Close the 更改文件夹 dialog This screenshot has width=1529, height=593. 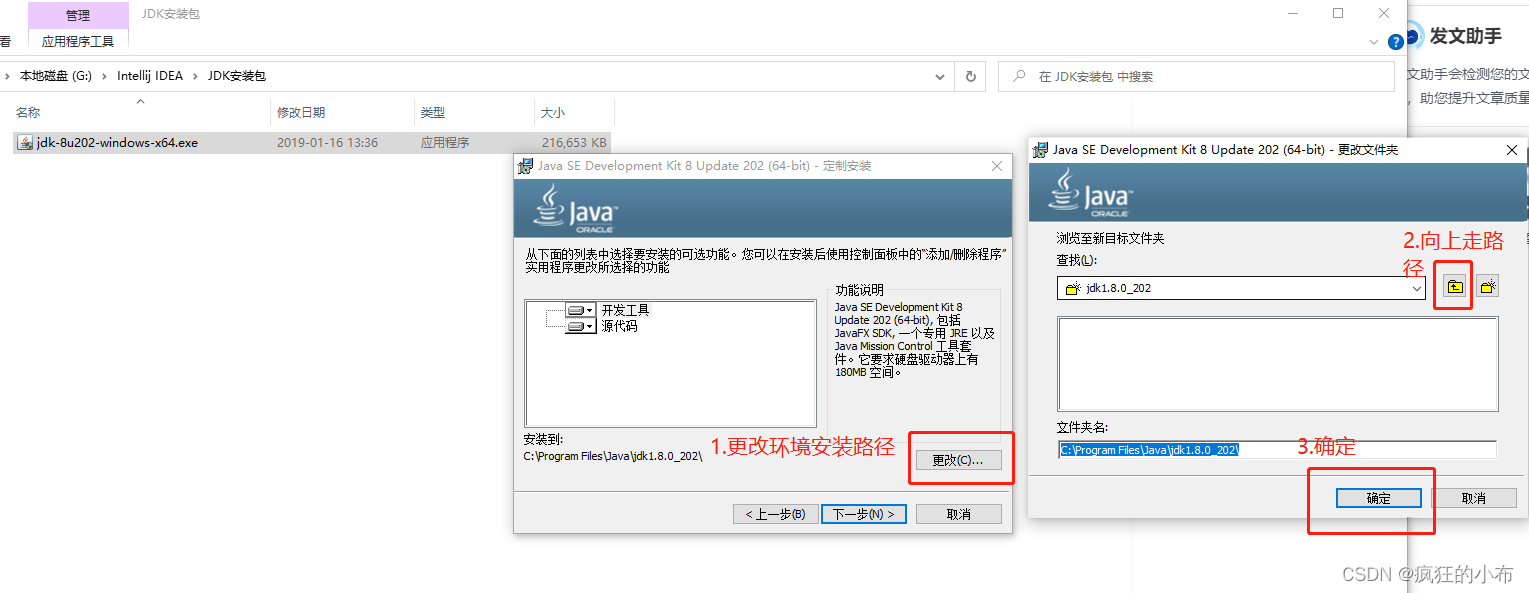1511,149
